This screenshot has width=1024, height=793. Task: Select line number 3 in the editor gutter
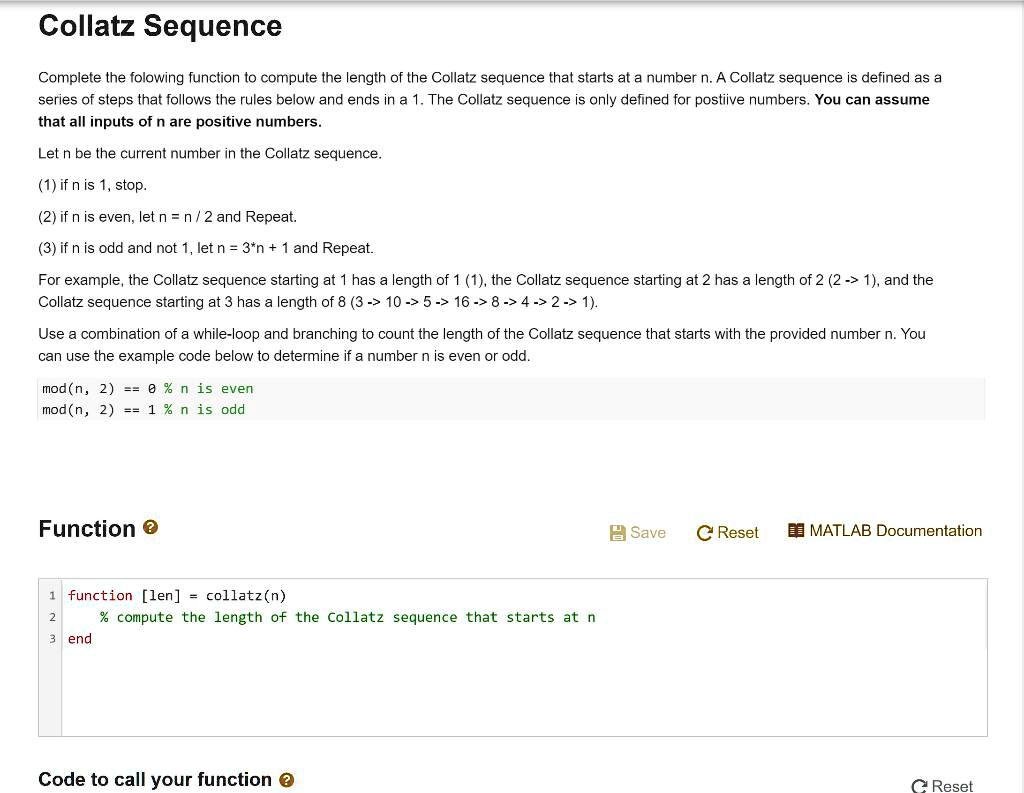pos(52,639)
